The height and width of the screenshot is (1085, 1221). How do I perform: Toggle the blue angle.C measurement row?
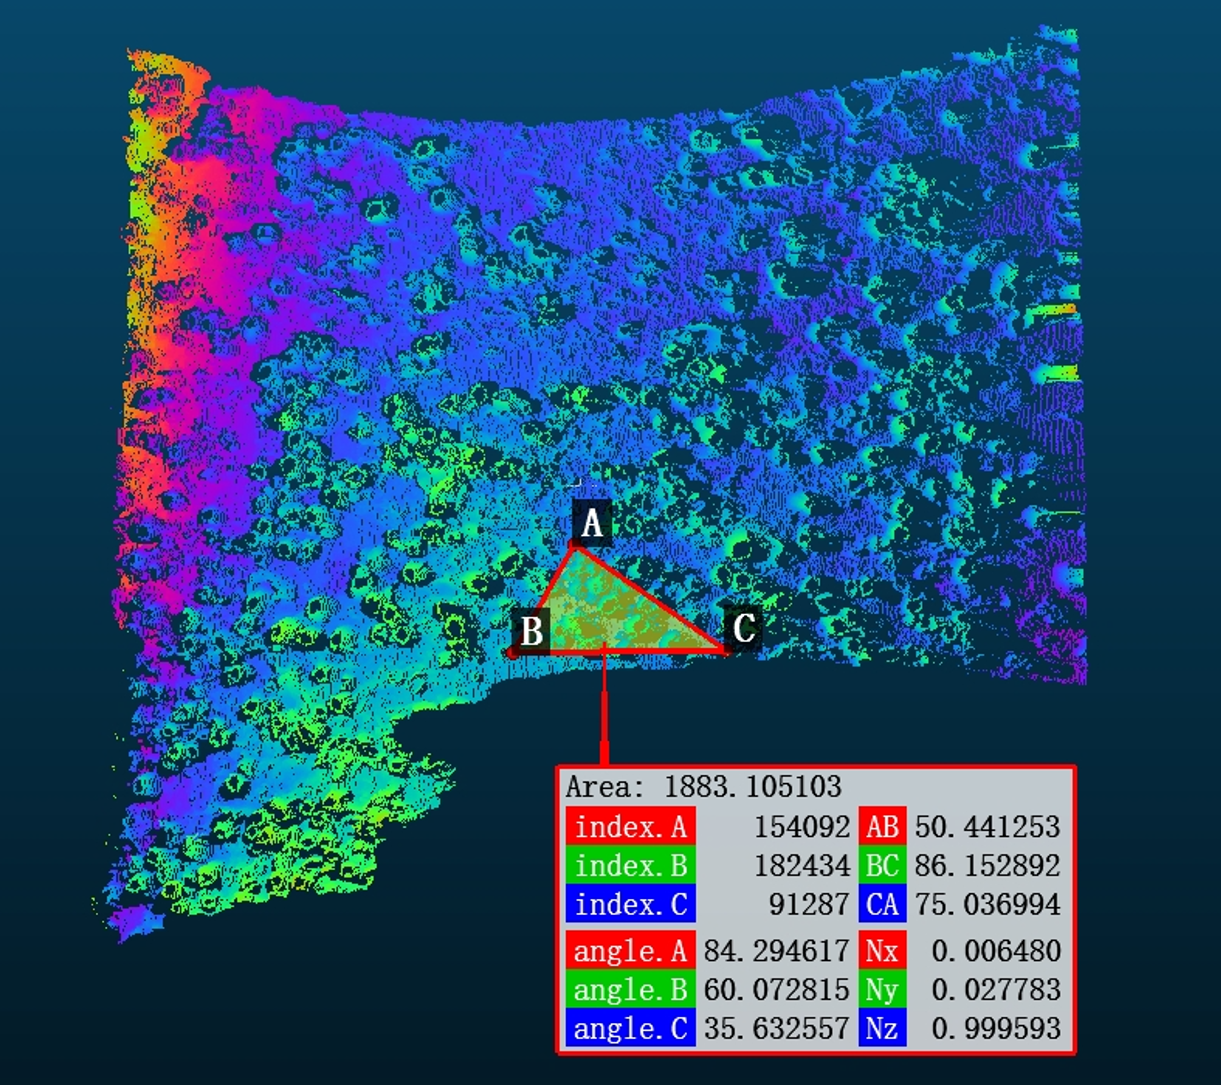click(630, 1029)
